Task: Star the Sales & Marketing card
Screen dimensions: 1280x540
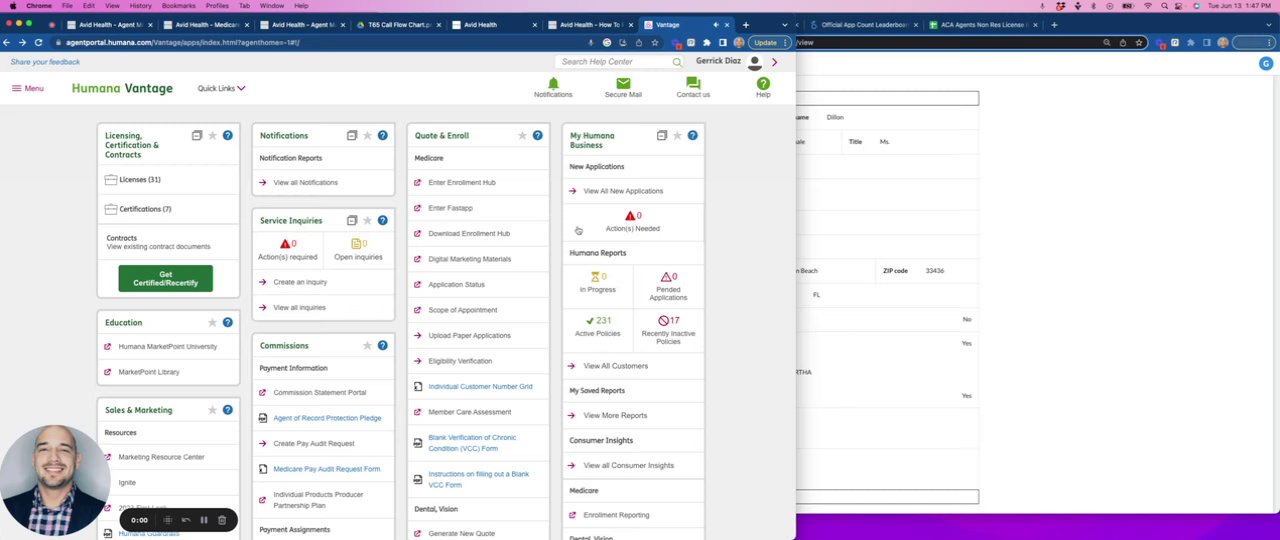Action: click(x=212, y=409)
